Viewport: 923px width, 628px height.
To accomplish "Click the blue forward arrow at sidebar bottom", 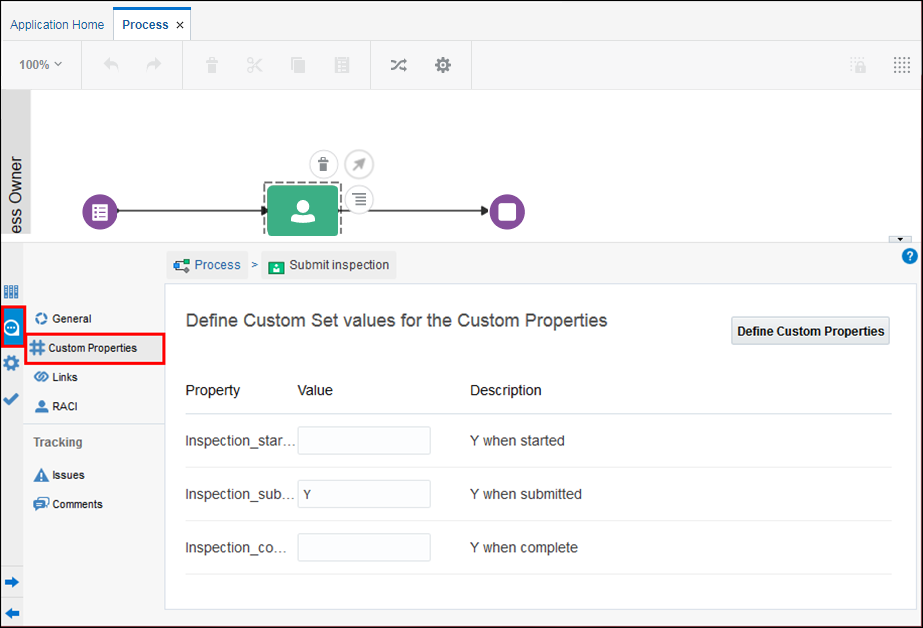I will point(11,581).
